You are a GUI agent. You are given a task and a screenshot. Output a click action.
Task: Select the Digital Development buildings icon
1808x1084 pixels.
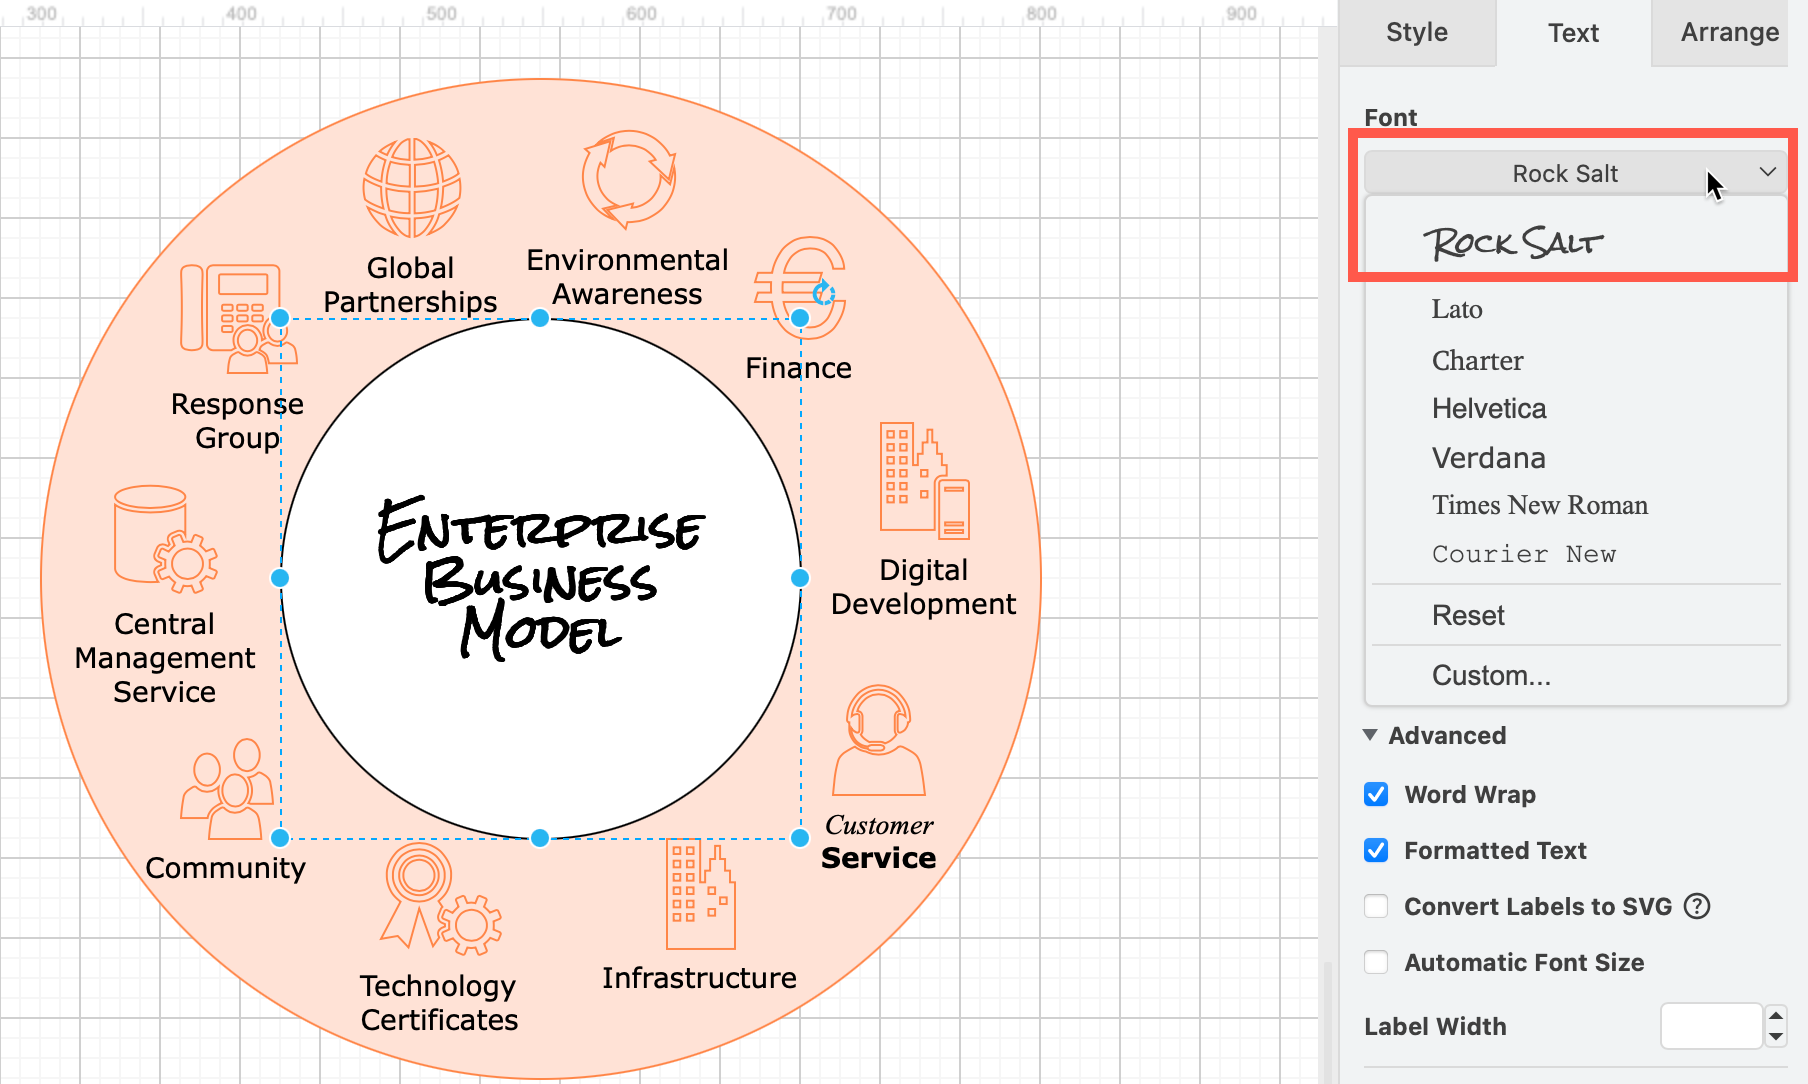[925, 481]
